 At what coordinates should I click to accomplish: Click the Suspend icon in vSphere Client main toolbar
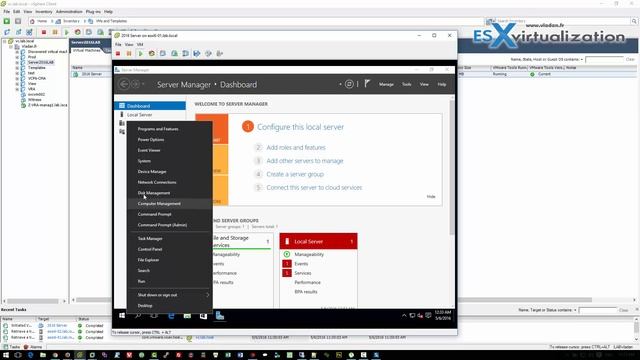pos(55,32)
